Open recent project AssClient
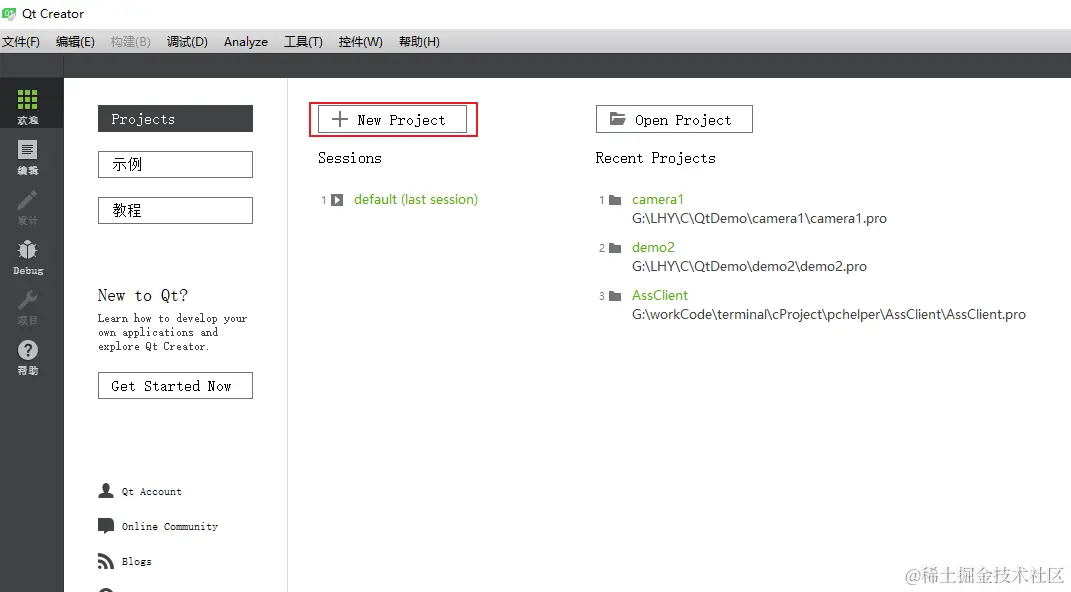The image size is (1071, 592). click(660, 295)
